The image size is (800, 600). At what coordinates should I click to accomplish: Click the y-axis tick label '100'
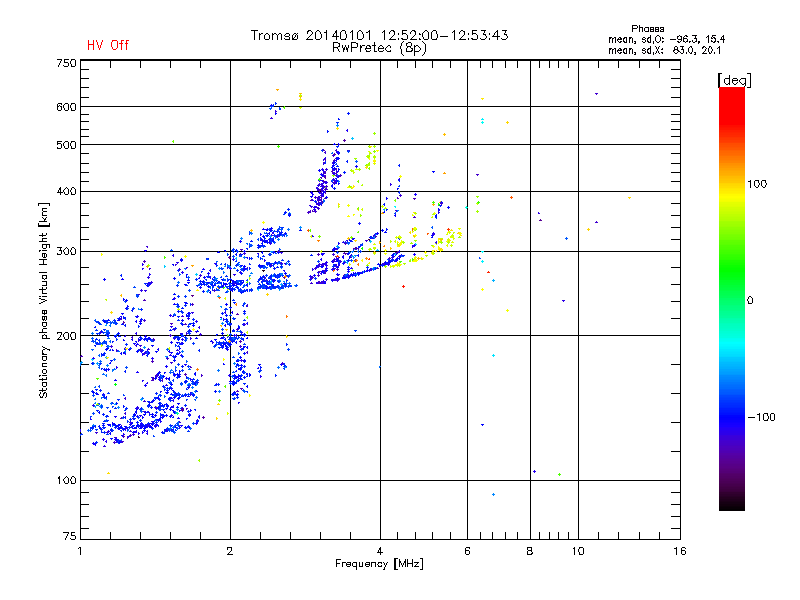click(66, 480)
